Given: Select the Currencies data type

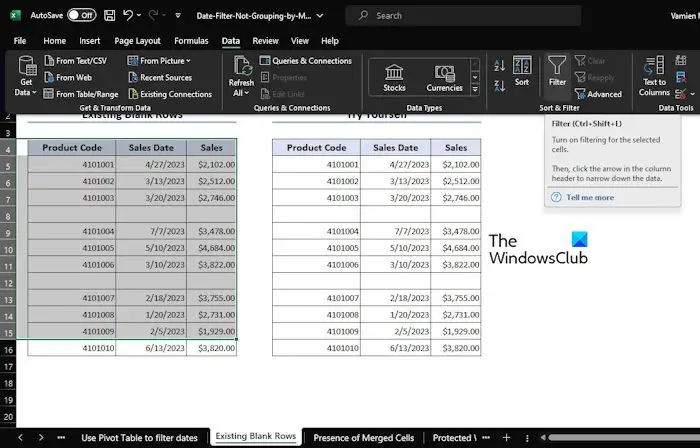Looking at the screenshot, I should (444, 77).
